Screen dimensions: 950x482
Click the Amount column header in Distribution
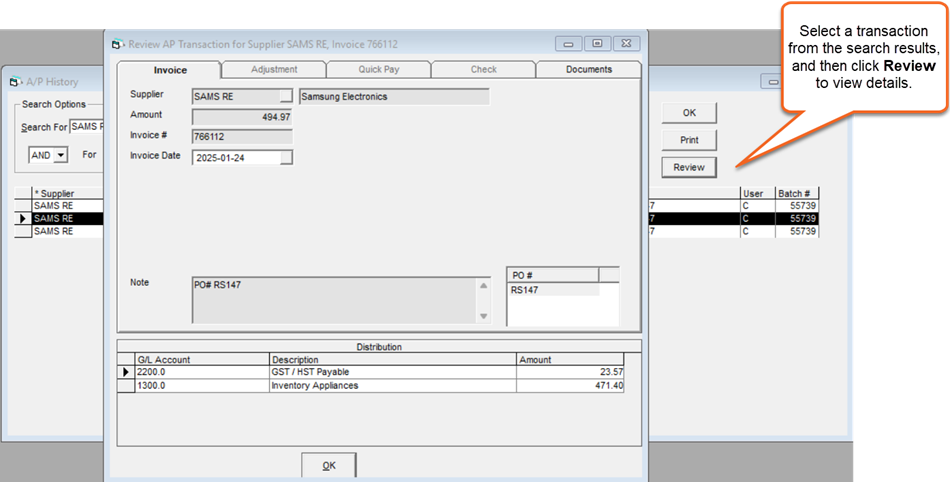point(570,360)
